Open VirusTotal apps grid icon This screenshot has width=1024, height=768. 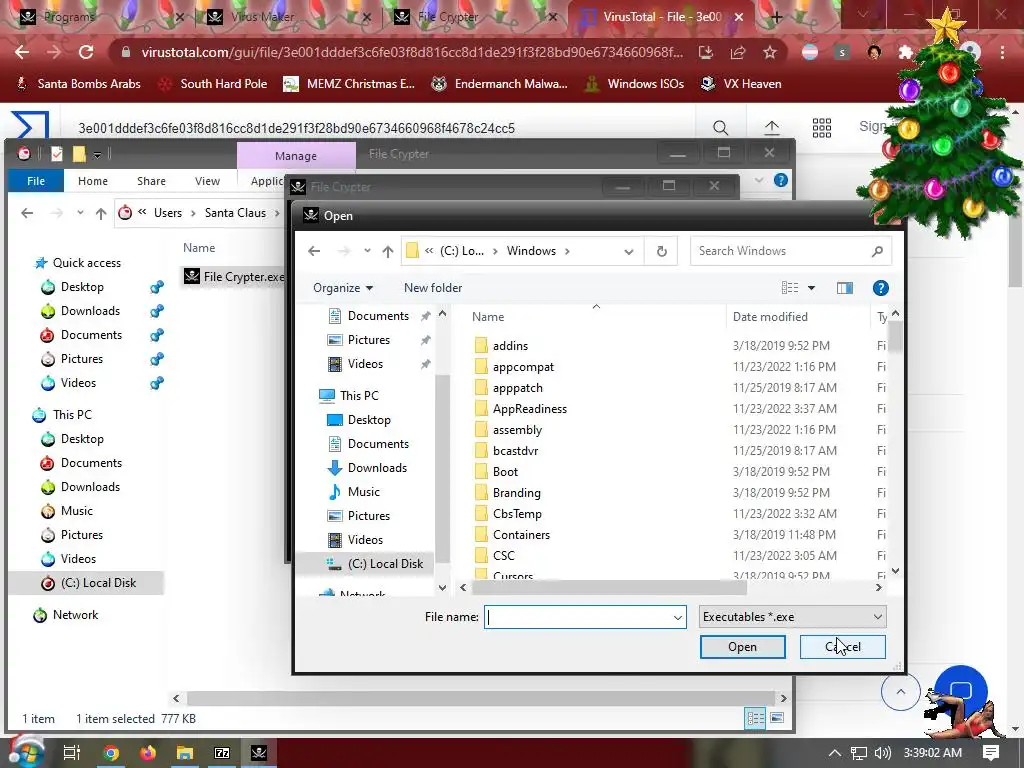[x=822, y=127]
